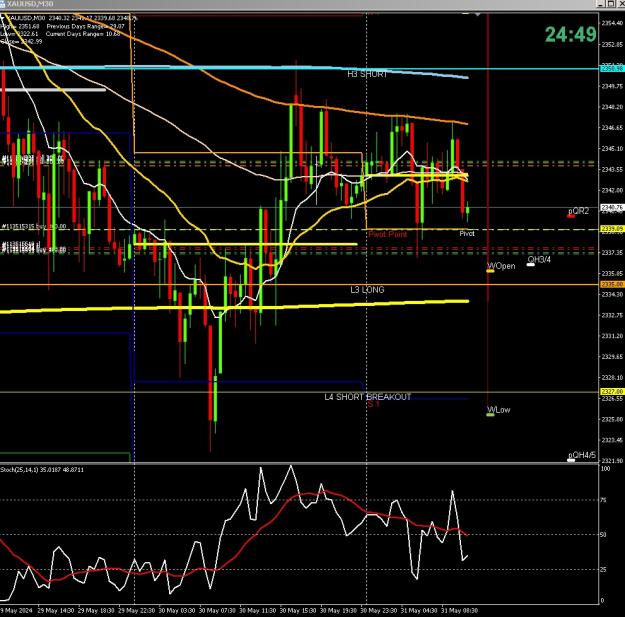Click the Current Days Range 10.68 text
This screenshot has height=617, width=625.
(83, 34)
